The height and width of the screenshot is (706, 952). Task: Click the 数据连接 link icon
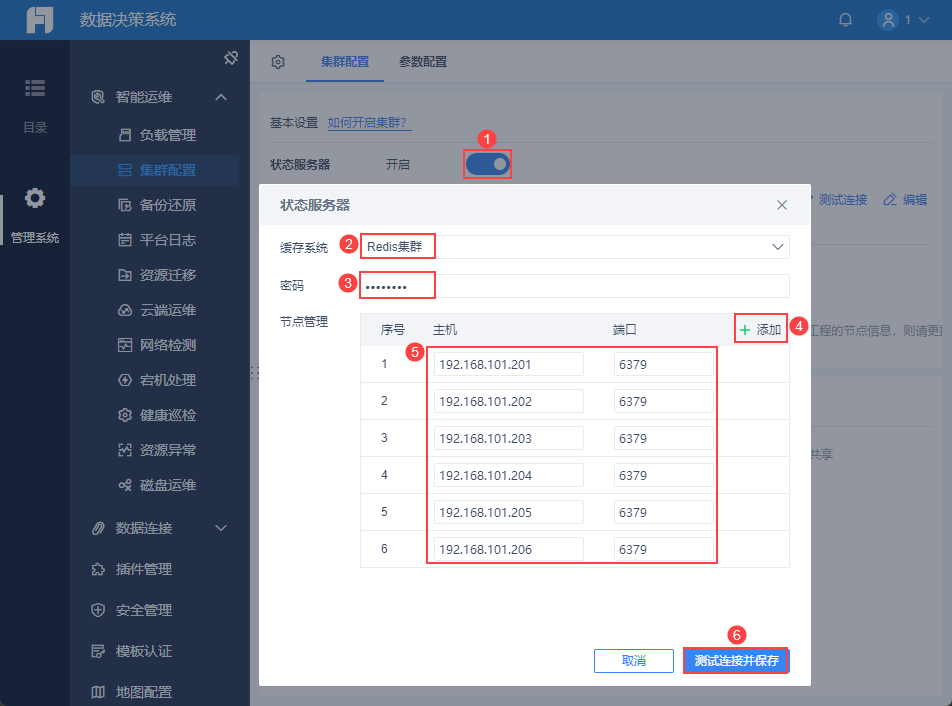[x=98, y=528]
